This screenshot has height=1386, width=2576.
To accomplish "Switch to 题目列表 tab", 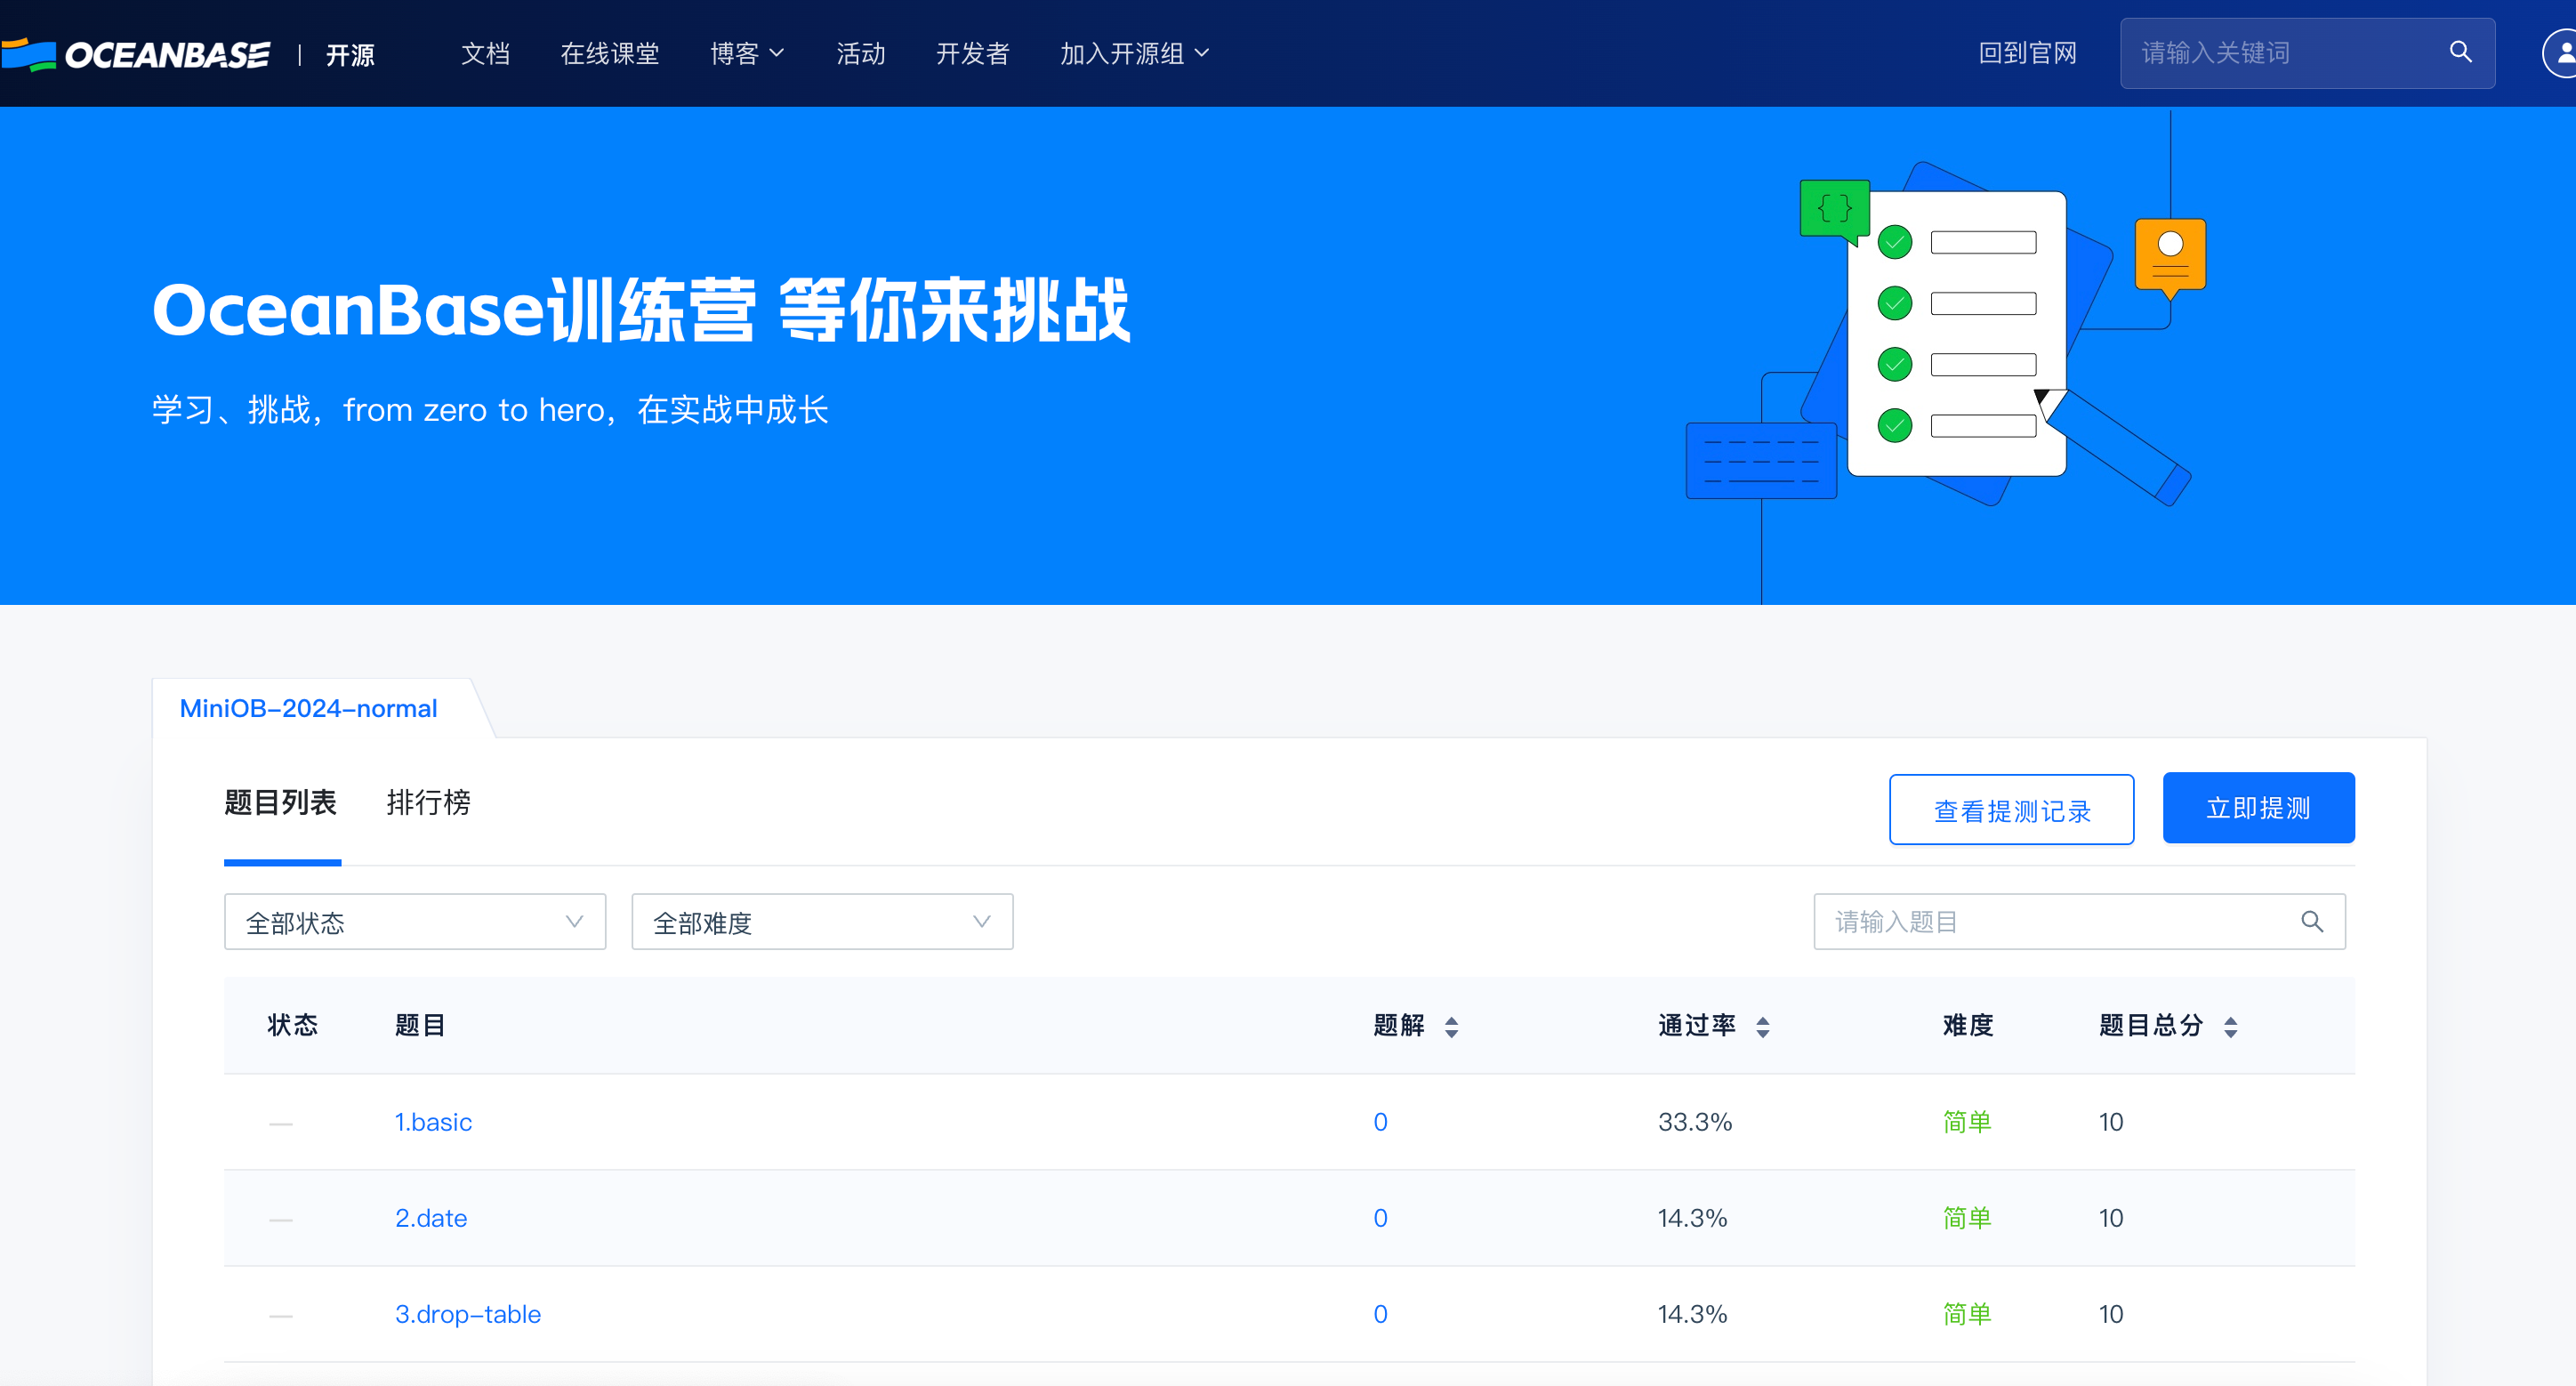I will pos(281,802).
